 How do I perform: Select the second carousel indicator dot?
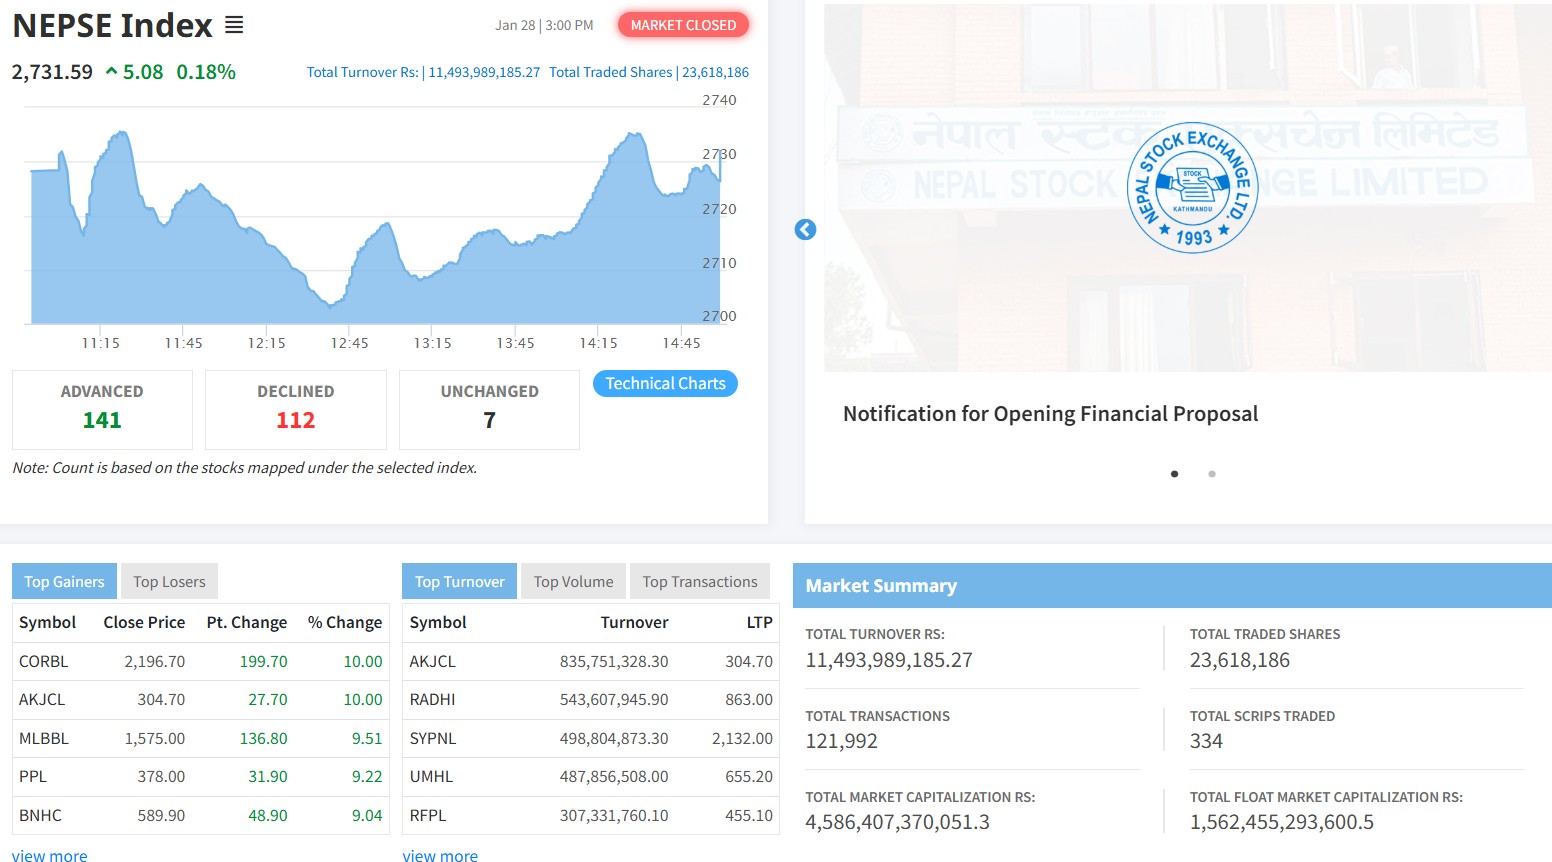(x=1212, y=474)
